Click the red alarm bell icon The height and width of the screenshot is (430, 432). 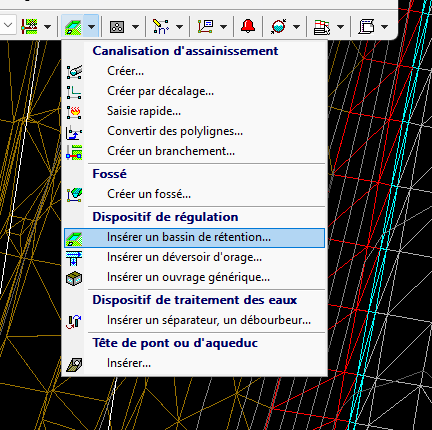(248, 26)
